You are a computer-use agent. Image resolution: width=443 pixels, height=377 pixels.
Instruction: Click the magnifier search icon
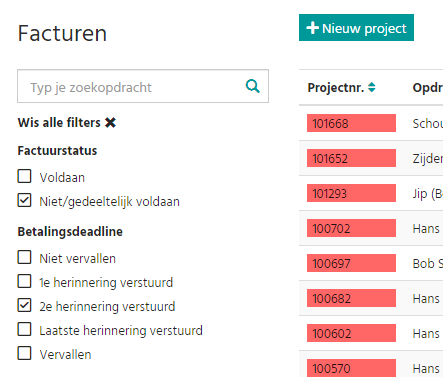(253, 86)
